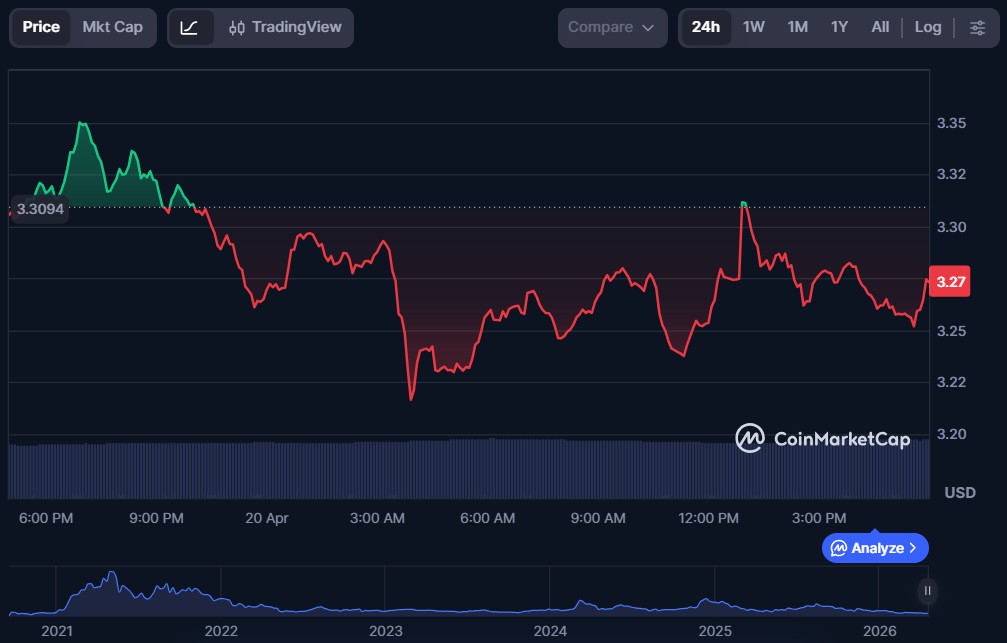Expand the Compare dropdown
Image resolution: width=1007 pixels, height=643 pixels.
pyautogui.click(x=612, y=27)
